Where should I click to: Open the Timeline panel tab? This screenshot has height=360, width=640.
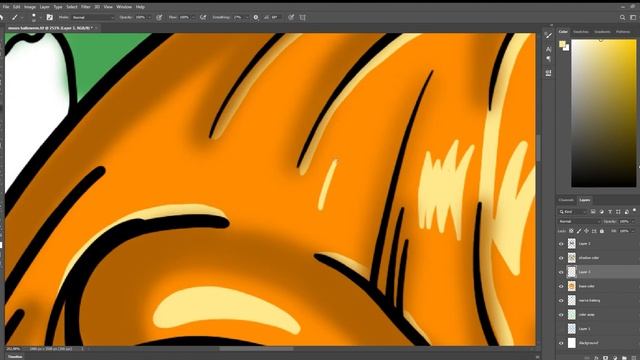(x=15, y=357)
